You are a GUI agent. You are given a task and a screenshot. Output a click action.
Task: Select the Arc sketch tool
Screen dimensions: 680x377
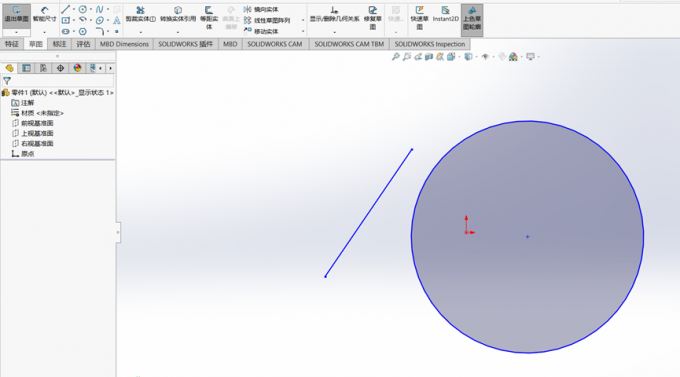click(82, 20)
